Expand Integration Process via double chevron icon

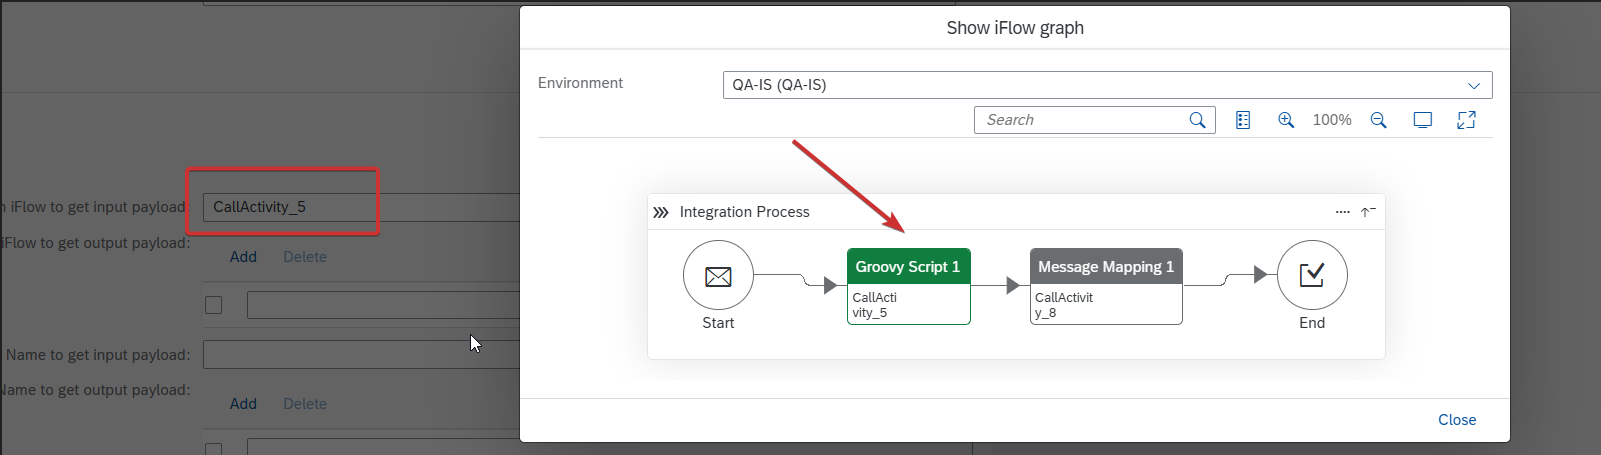point(660,212)
